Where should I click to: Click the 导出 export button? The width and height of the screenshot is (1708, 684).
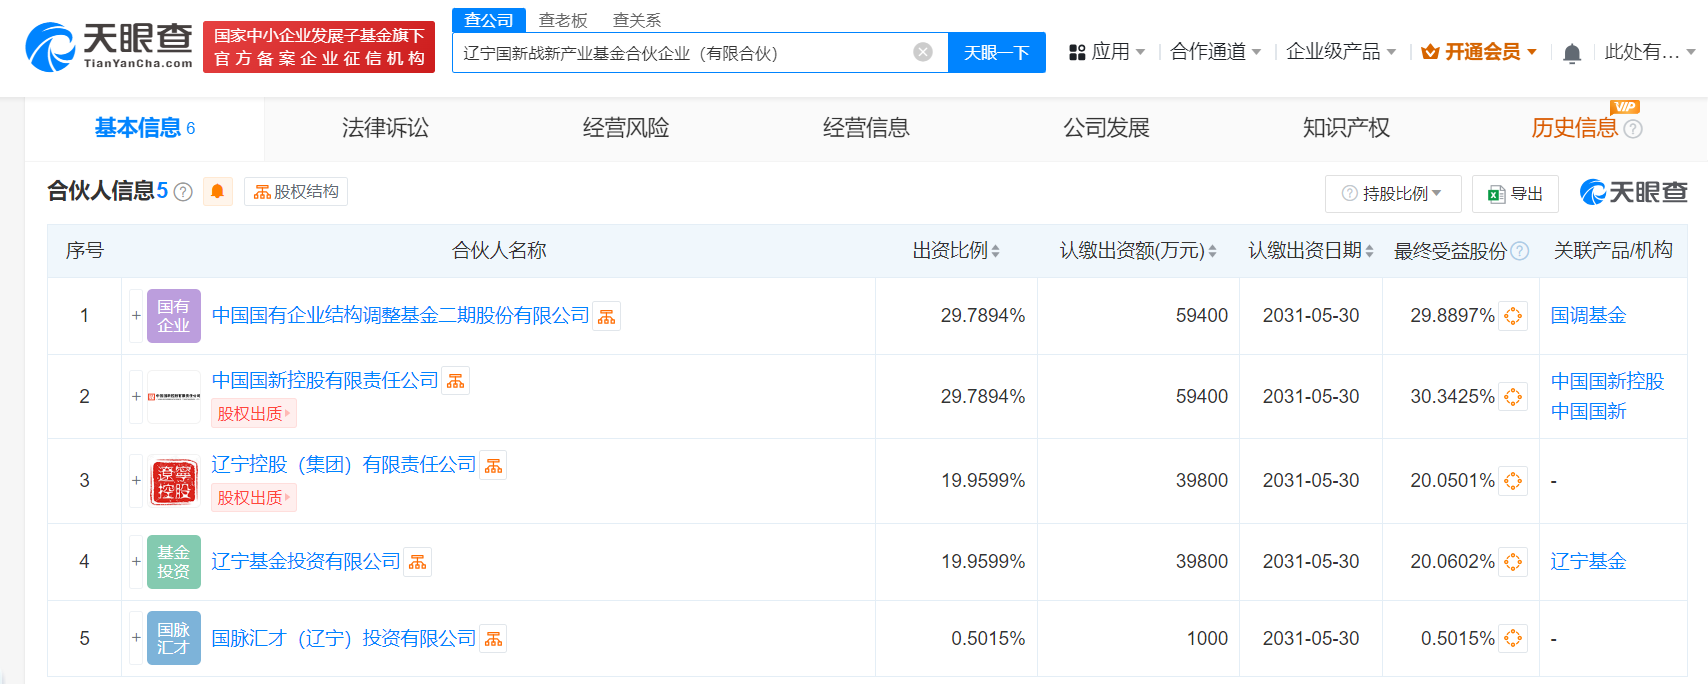click(x=1515, y=194)
